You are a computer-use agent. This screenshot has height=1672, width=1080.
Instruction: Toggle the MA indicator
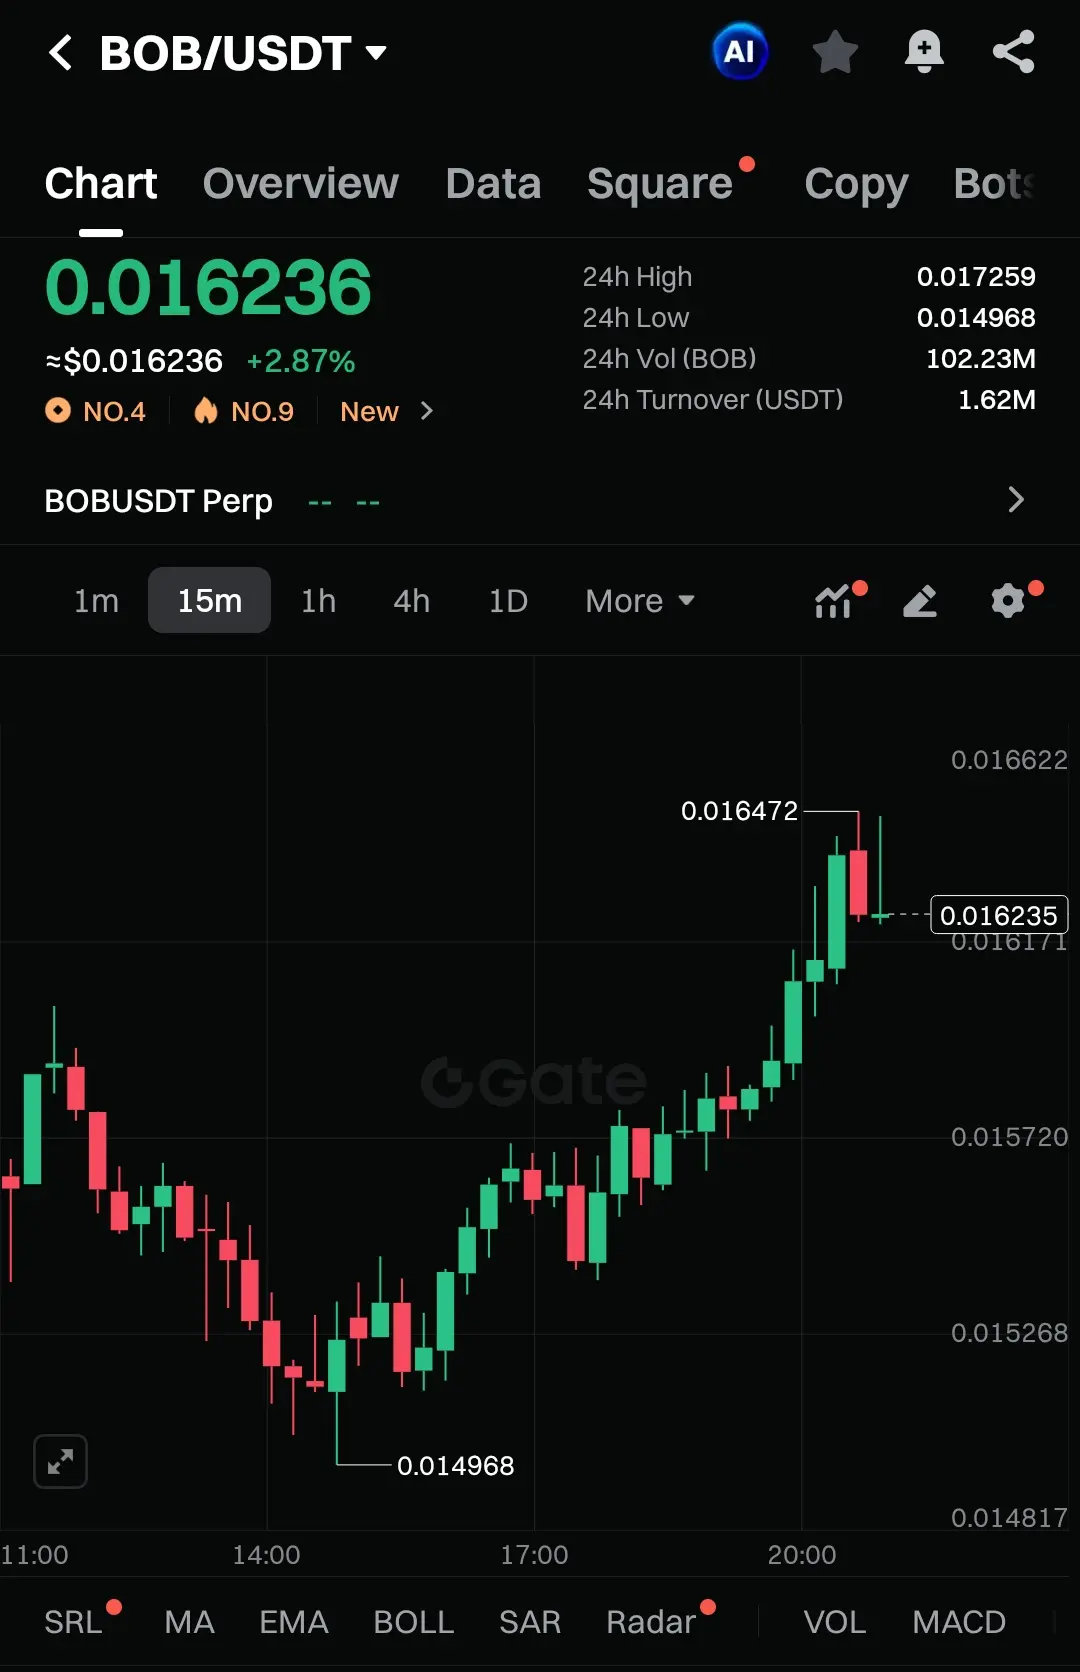[190, 1622]
